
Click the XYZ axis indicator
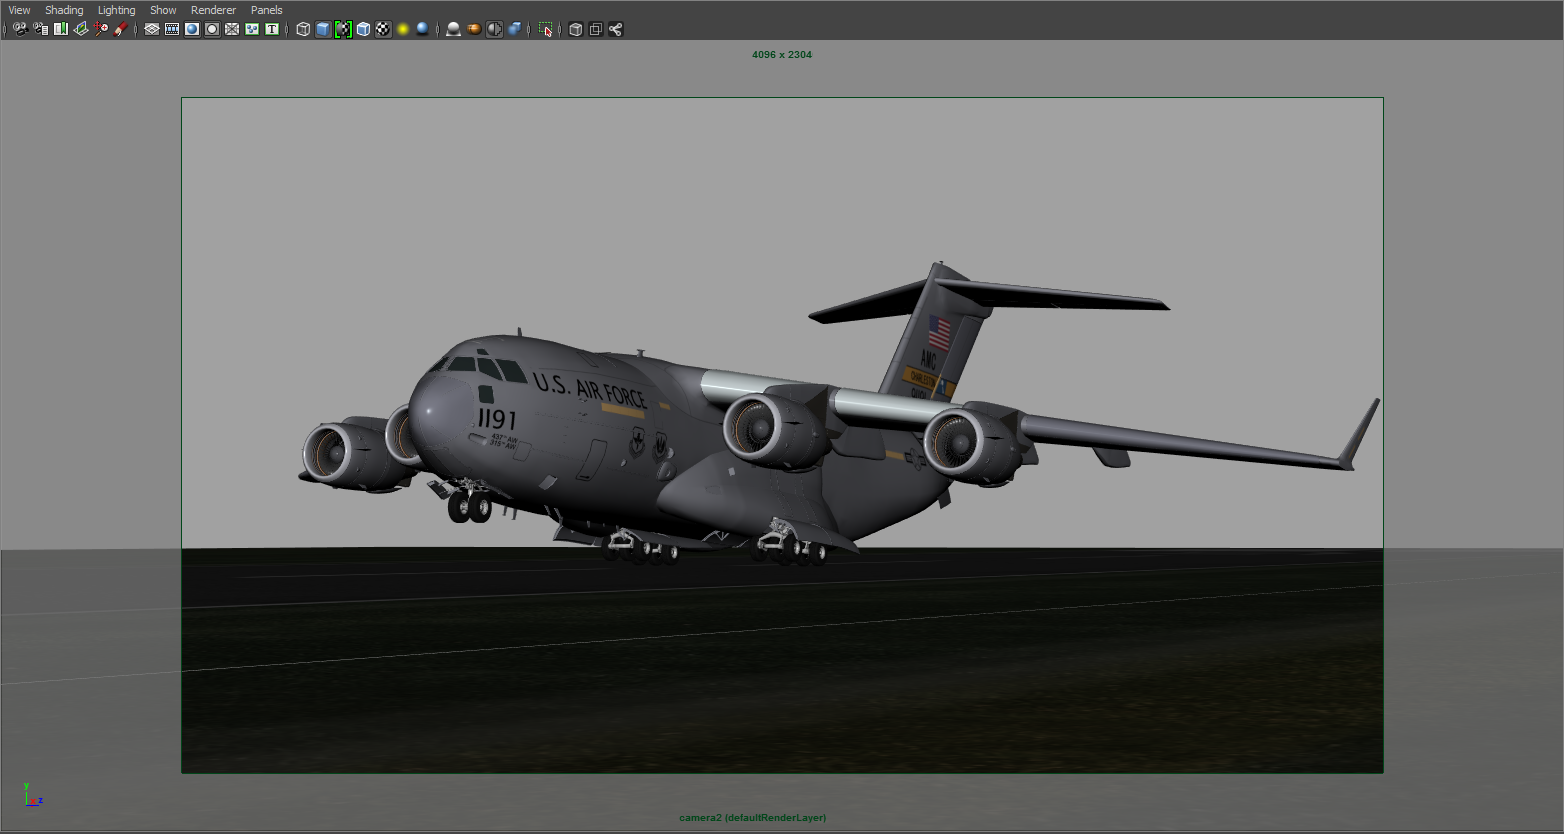(x=32, y=796)
